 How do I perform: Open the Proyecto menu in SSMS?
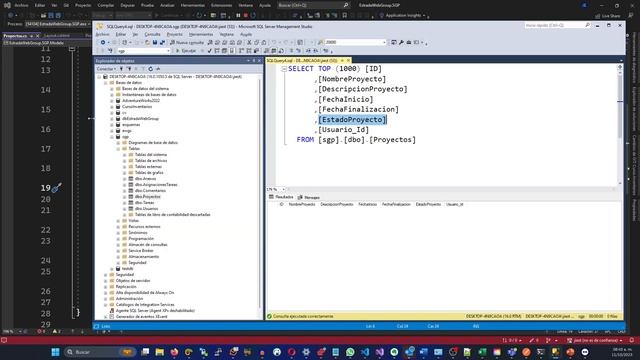174,35
